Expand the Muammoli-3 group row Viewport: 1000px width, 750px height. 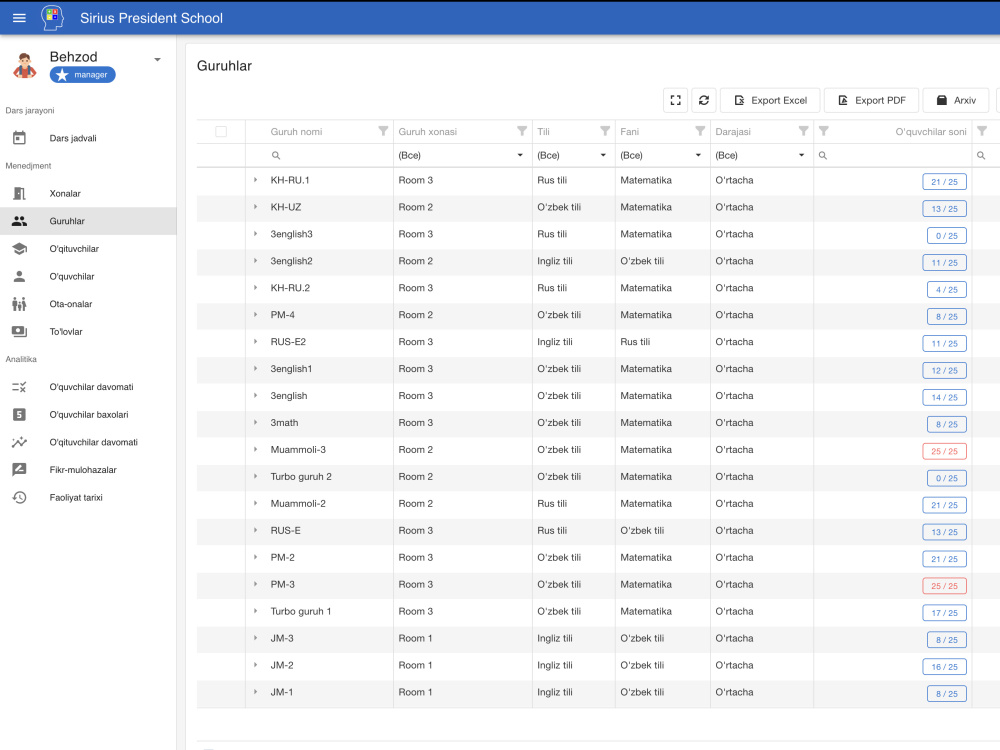pyautogui.click(x=256, y=450)
